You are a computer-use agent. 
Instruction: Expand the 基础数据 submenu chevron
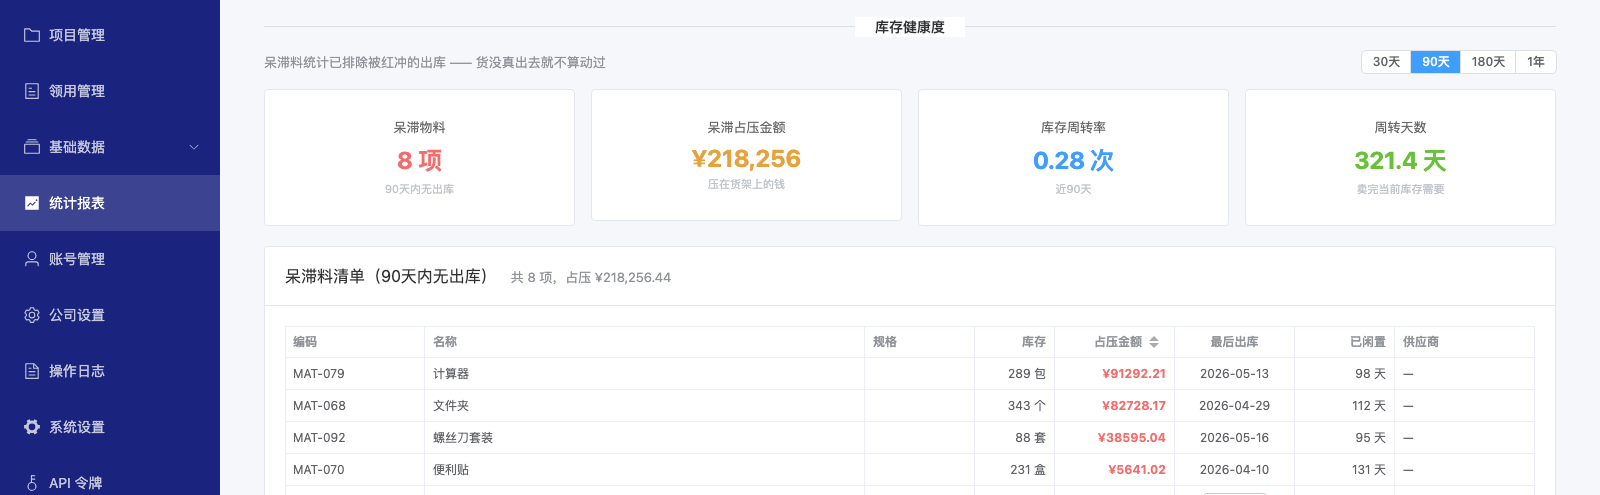point(194,147)
